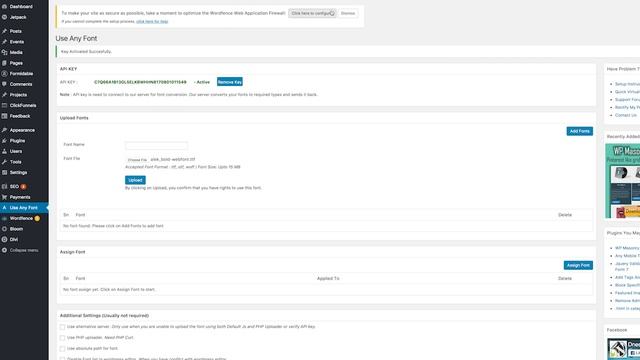Image resolution: width=640 pixels, height=360 pixels.
Task: Click the Pages sidebar icon
Action: (x=4, y=63)
